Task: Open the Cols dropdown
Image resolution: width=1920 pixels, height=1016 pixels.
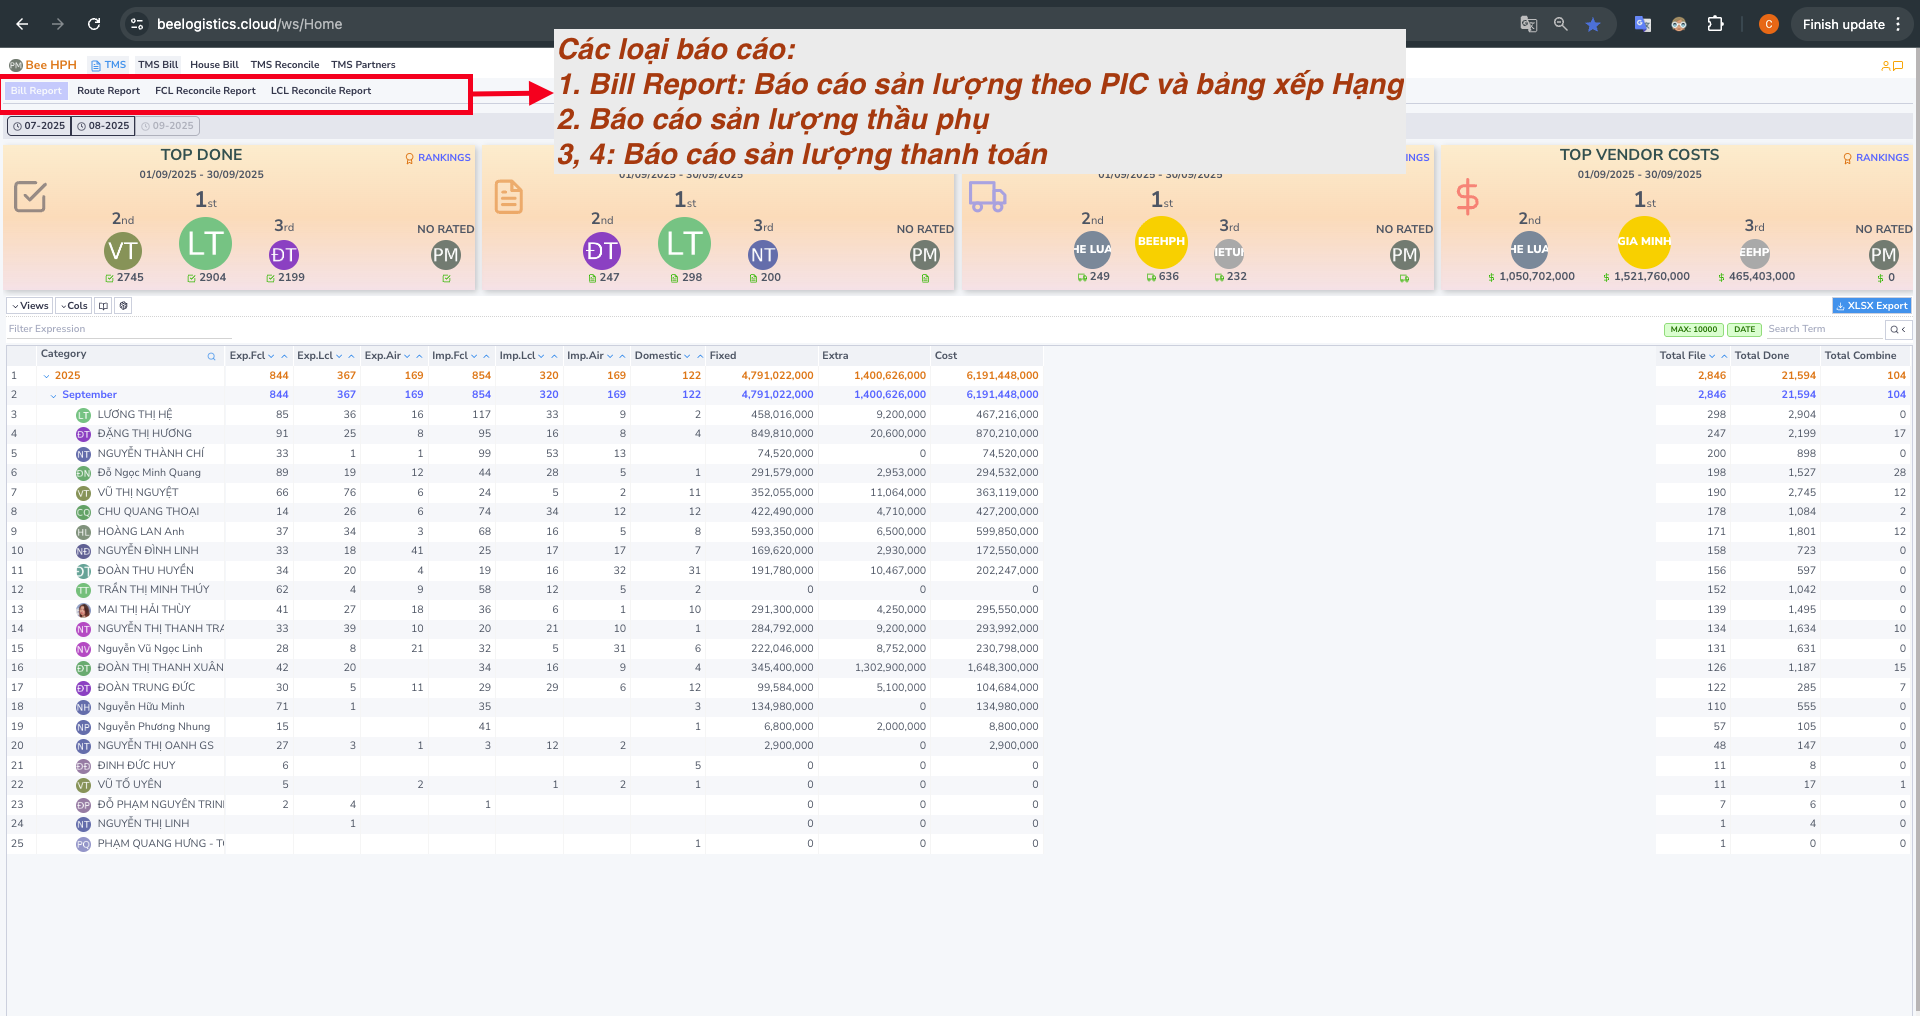Action: (73, 305)
